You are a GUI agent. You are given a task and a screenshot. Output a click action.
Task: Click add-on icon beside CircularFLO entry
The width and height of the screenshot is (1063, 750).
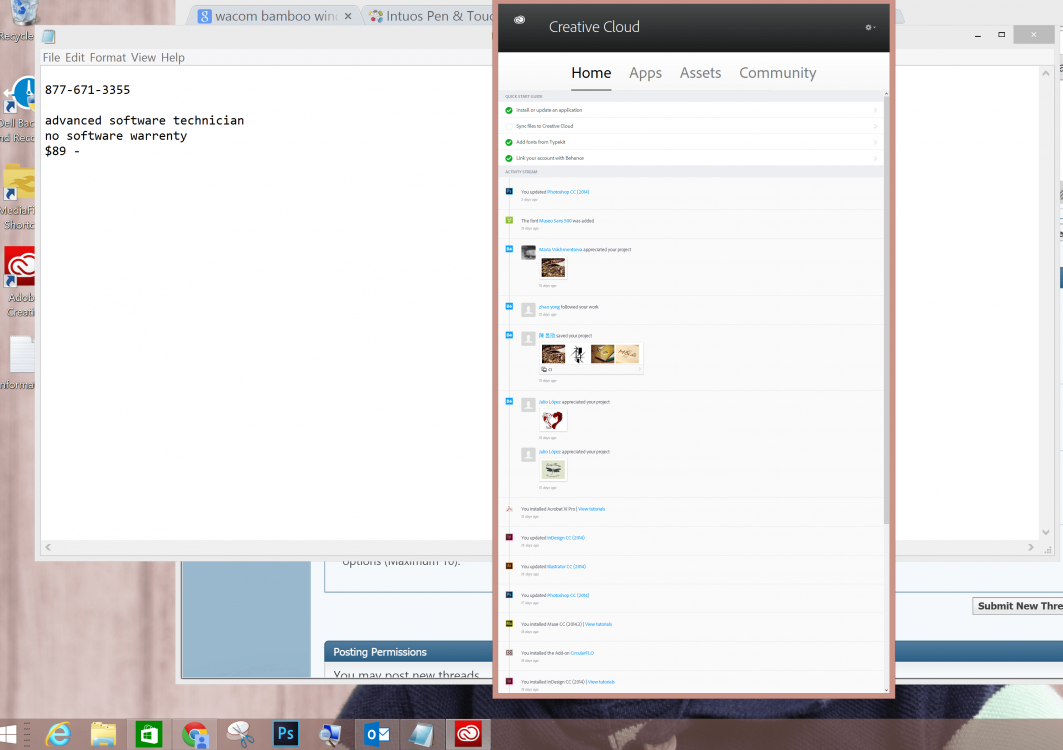pos(509,652)
